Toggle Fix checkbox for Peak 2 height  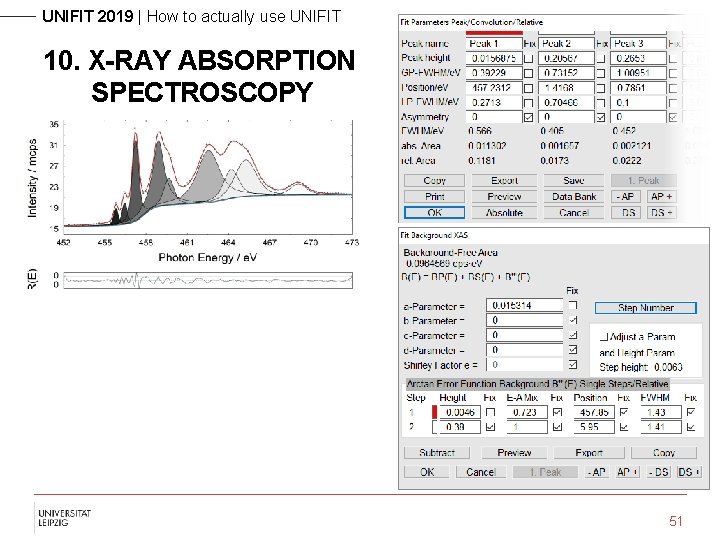(601, 58)
